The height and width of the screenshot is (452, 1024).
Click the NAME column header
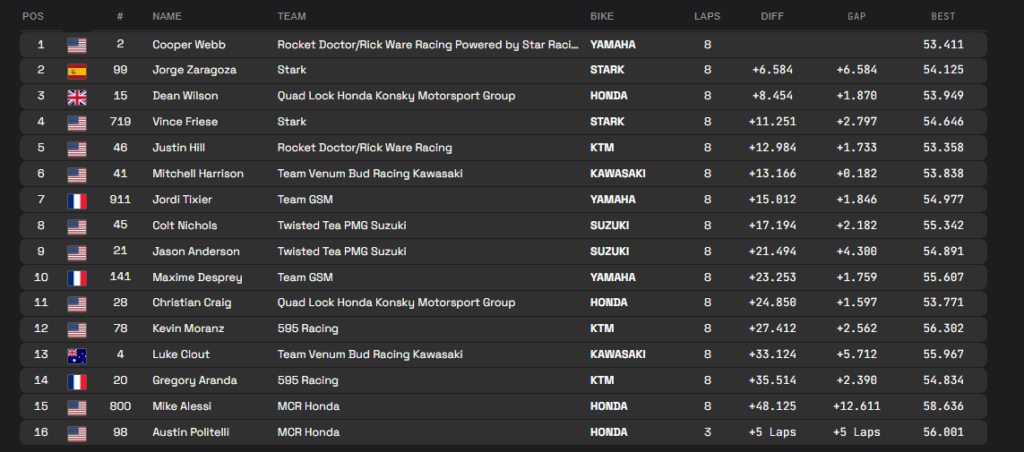pos(167,16)
